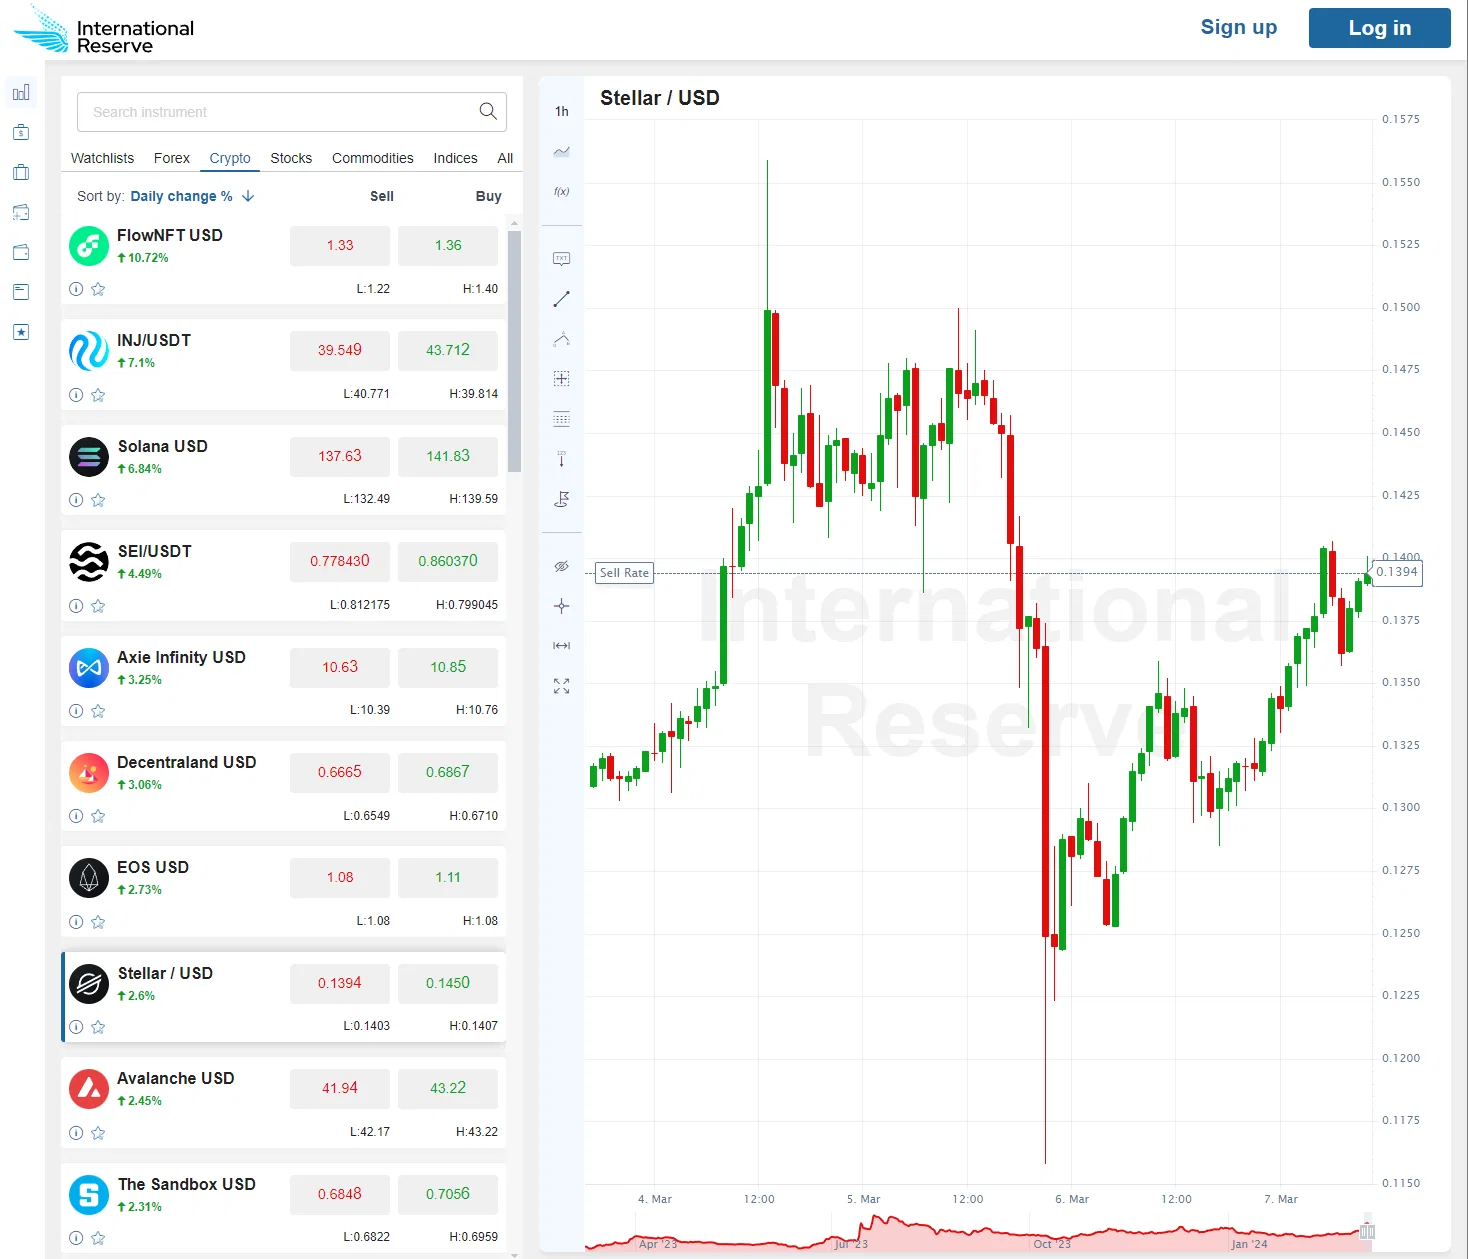
Task: Expand chart to fullscreen
Action: point(561,686)
